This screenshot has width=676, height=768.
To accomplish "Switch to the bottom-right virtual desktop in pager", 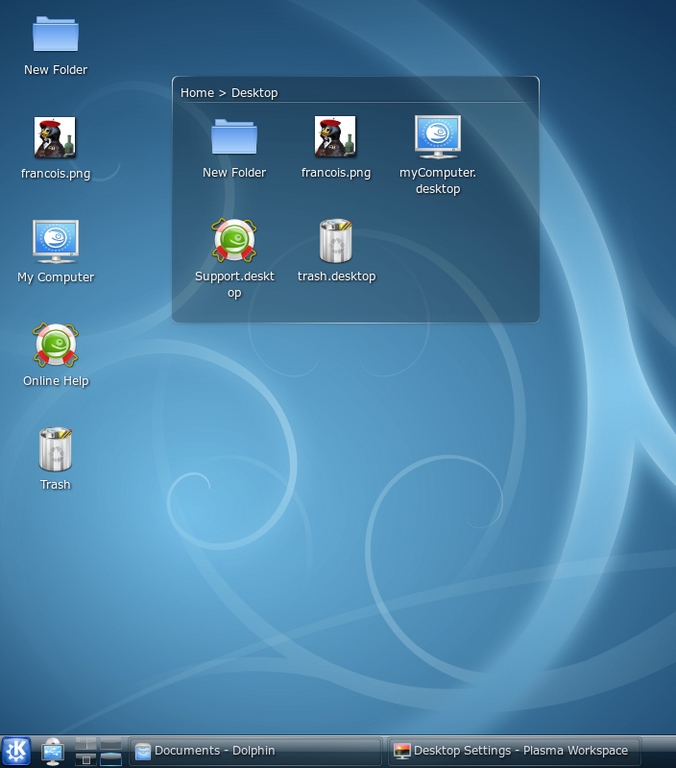I will click(110, 759).
